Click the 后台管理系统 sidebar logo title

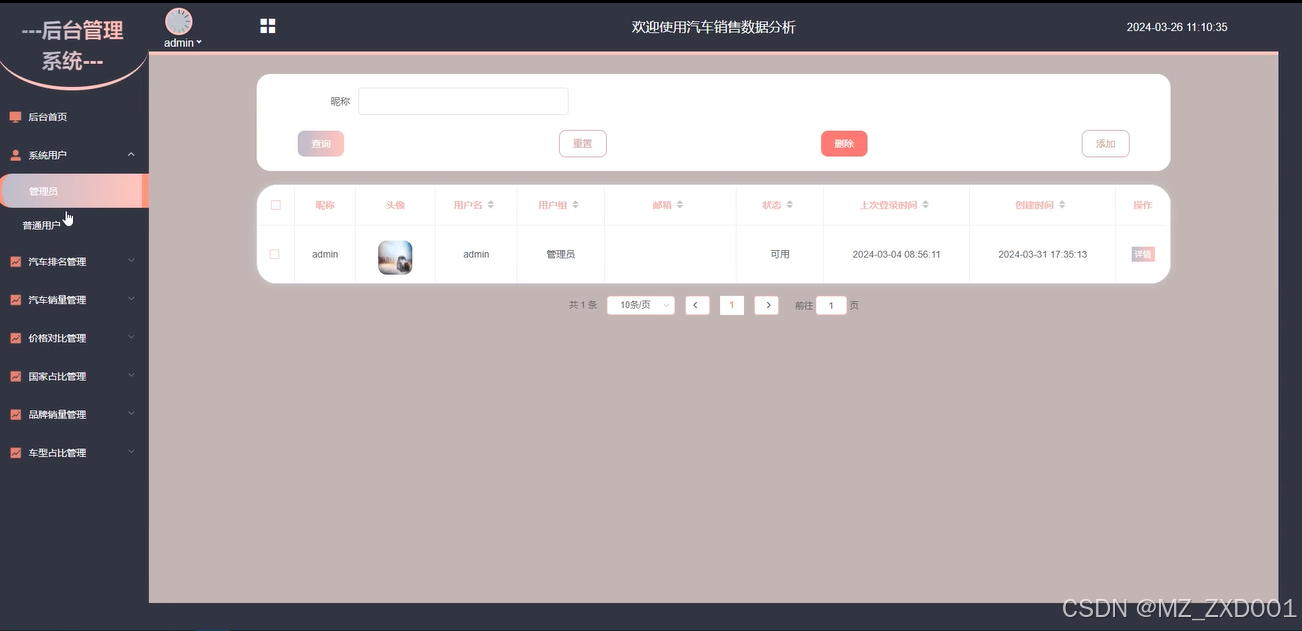73,46
